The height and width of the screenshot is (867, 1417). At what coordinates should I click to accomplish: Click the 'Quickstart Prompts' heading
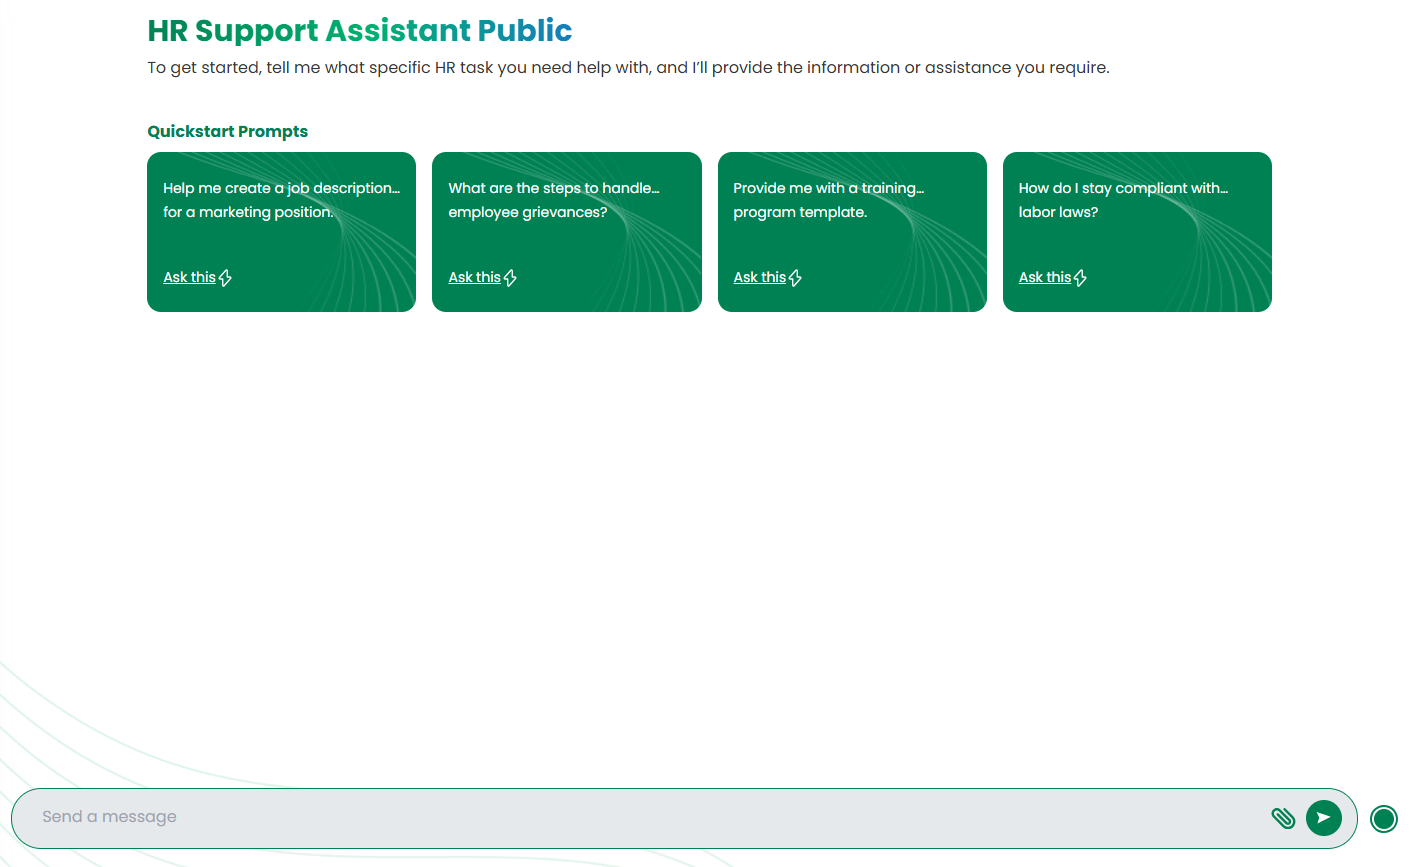click(x=227, y=131)
